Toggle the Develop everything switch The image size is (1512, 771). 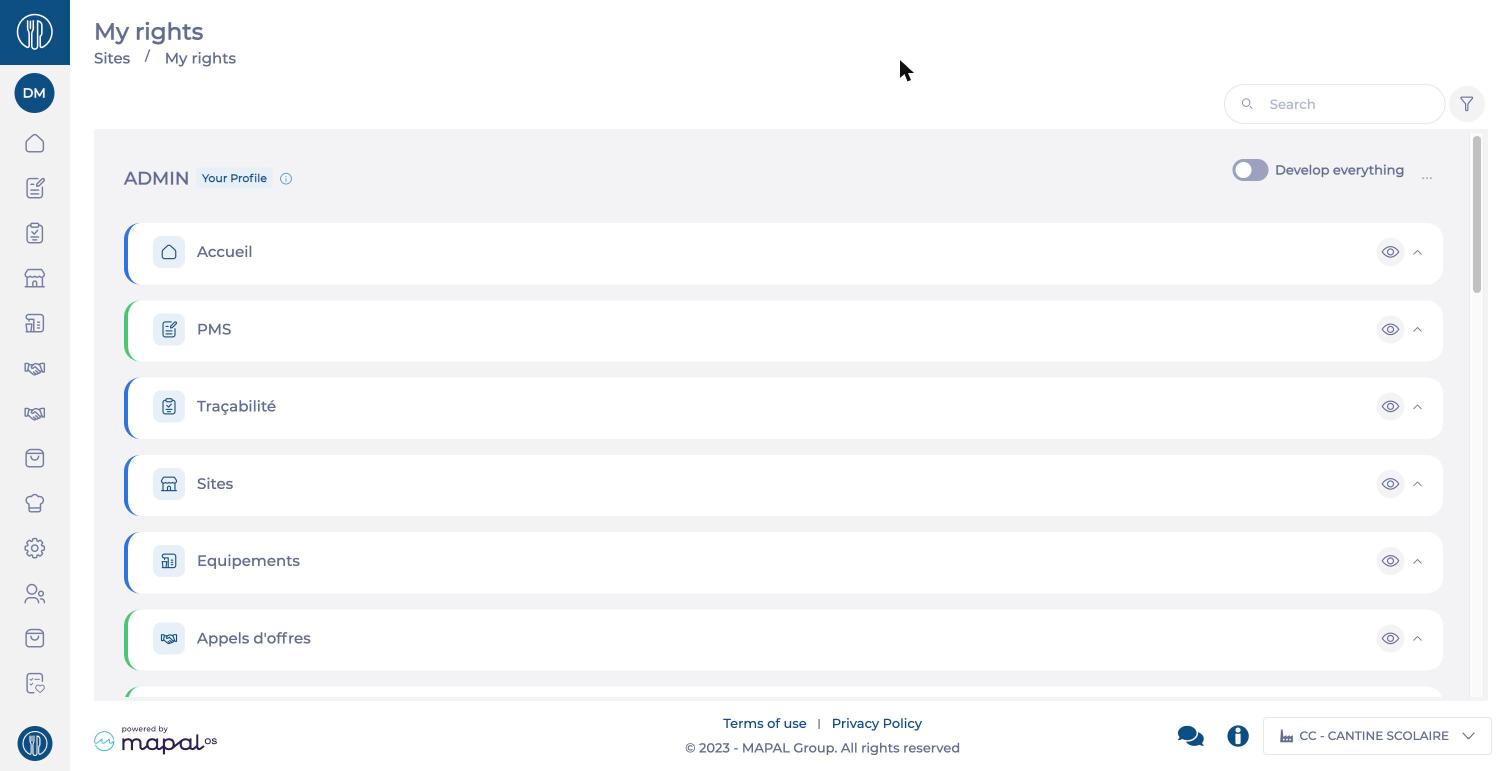pyautogui.click(x=1250, y=170)
